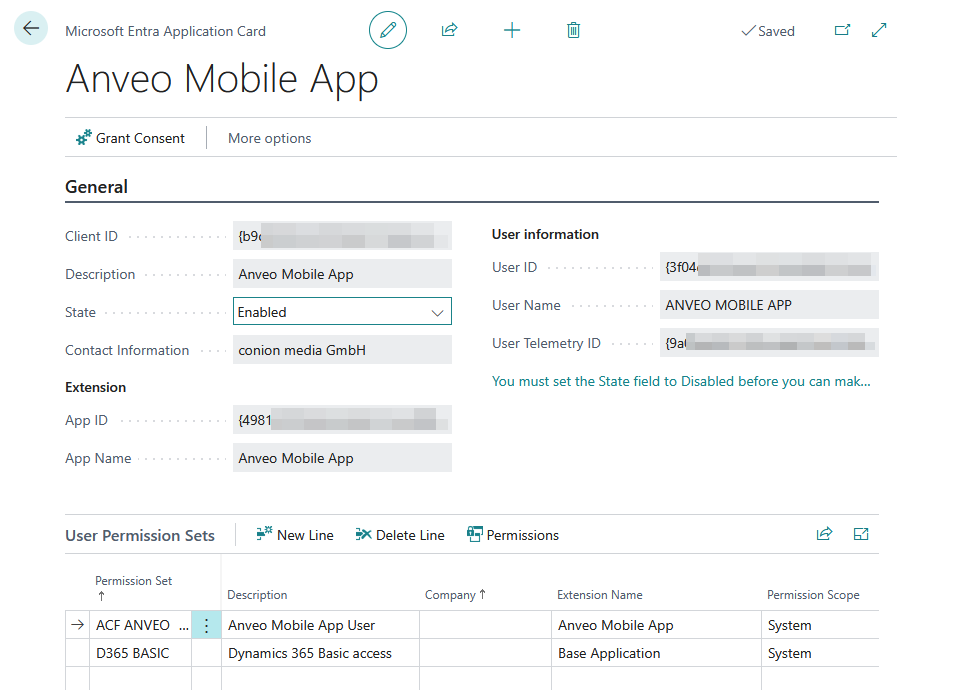Open the State dropdown showing Enabled
The width and height of the screenshot is (963, 690).
pyautogui.click(x=342, y=312)
